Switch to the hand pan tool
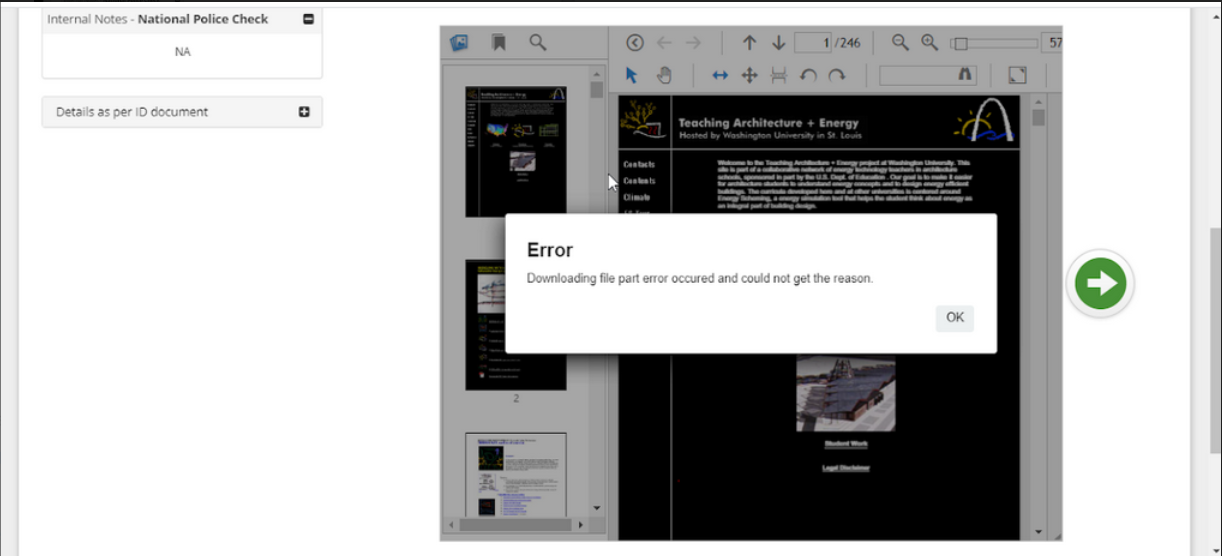1222x556 pixels. click(663, 75)
